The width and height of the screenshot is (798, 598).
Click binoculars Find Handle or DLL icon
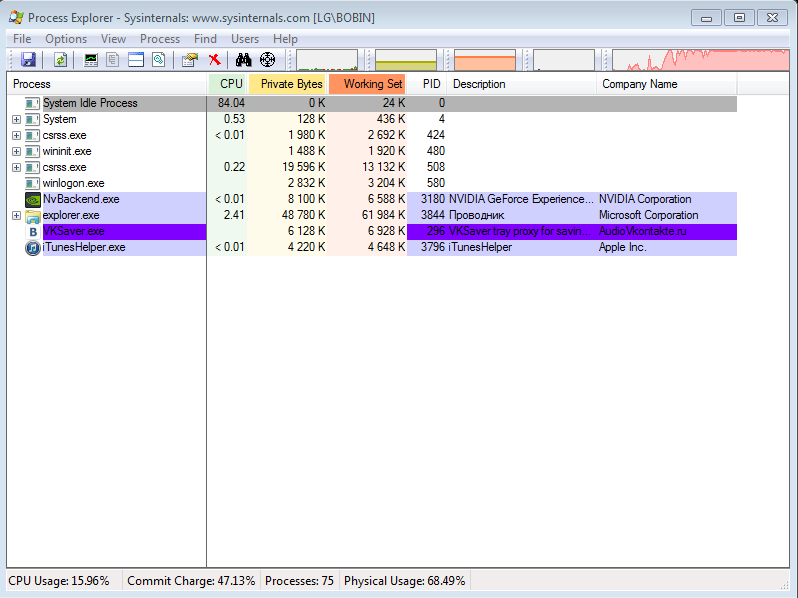coord(243,60)
